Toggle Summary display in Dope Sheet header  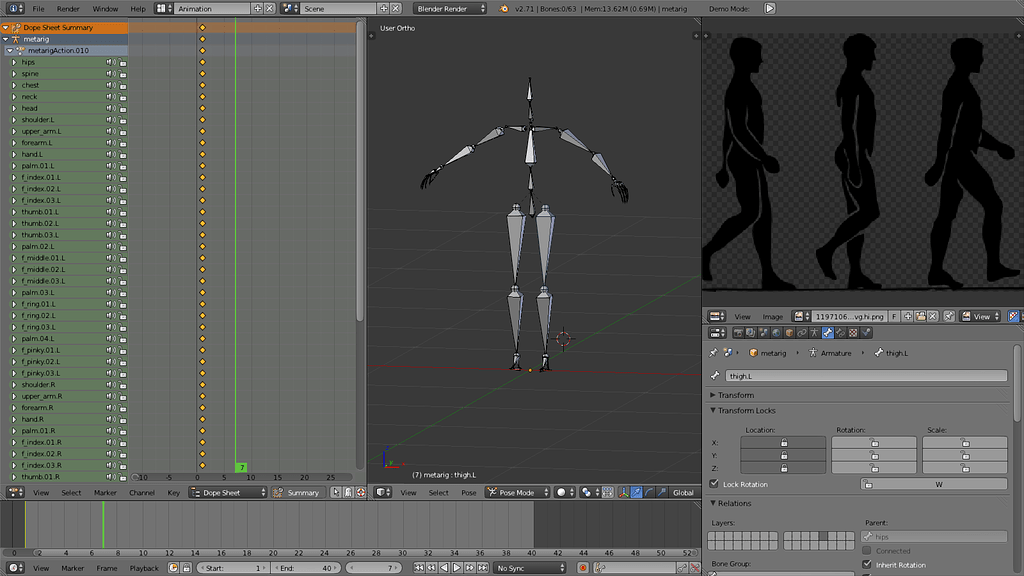click(296, 492)
